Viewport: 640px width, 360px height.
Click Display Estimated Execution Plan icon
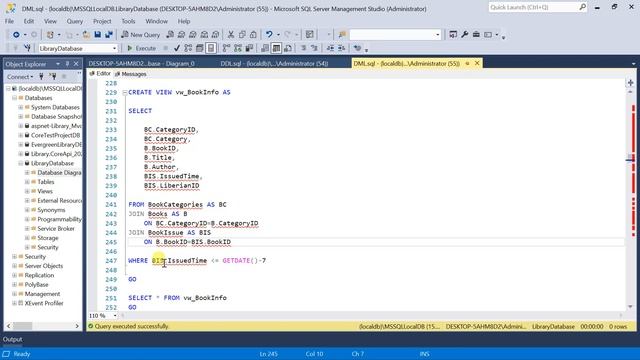click(188, 48)
